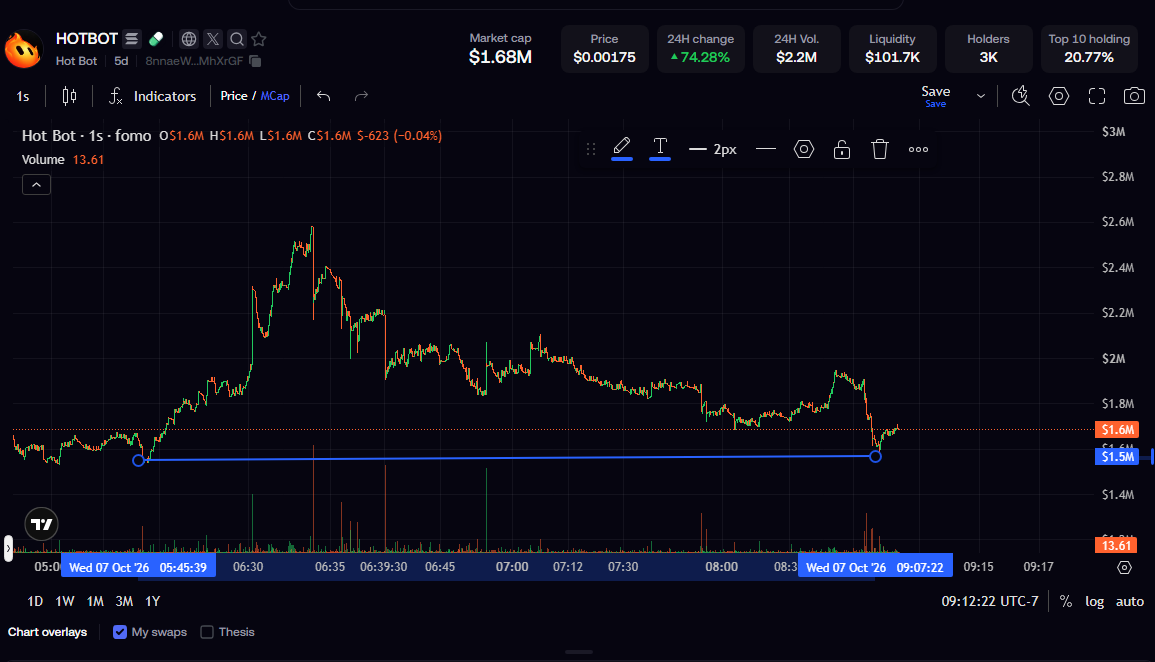The width and height of the screenshot is (1155, 662).
Task: Undo the last chart action
Action: coord(323,96)
